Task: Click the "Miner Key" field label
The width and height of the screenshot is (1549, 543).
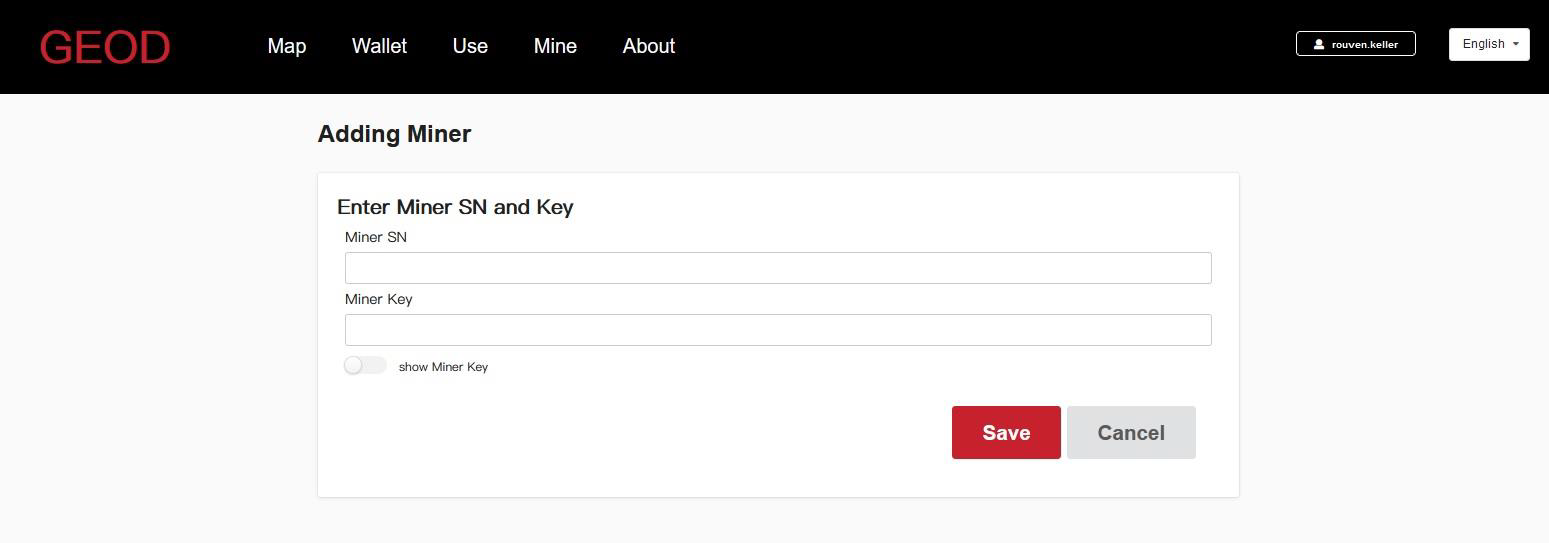Action: [378, 299]
